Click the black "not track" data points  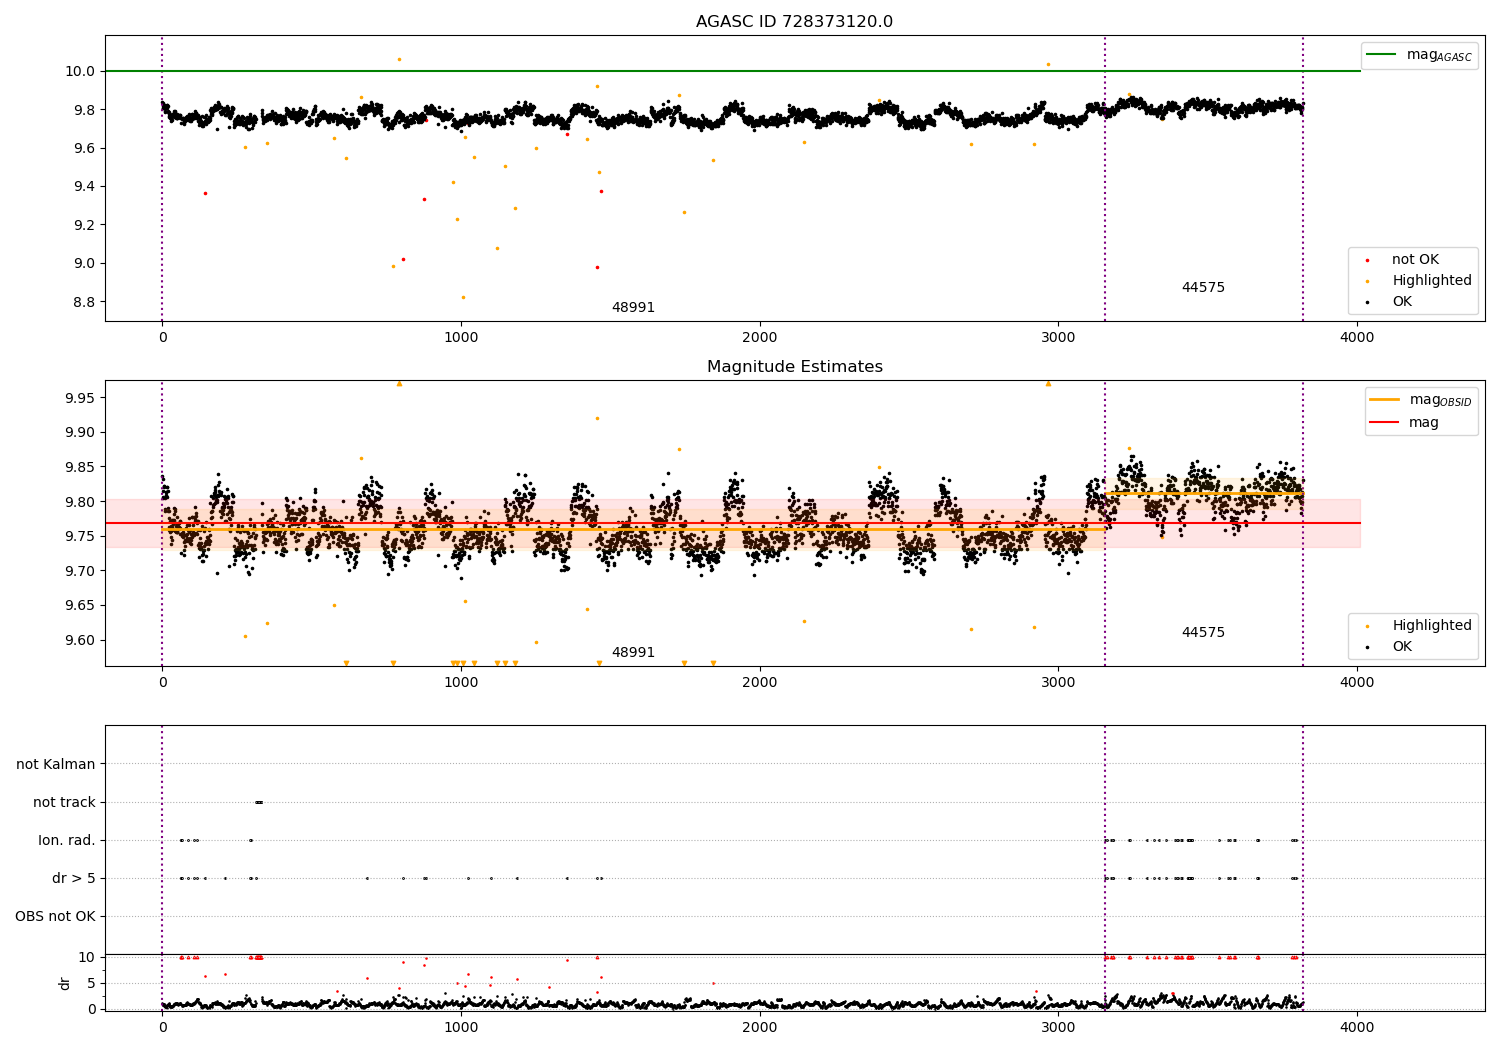pos(259,802)
